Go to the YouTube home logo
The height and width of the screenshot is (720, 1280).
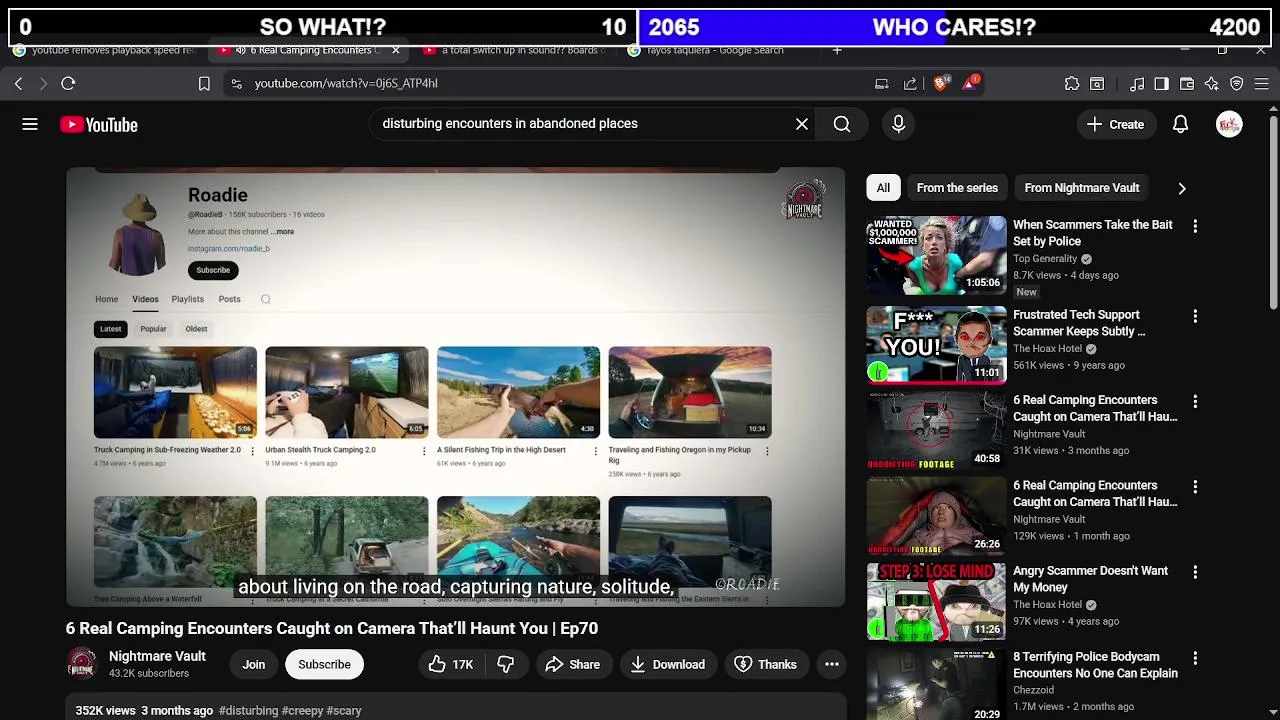point(98,124)
